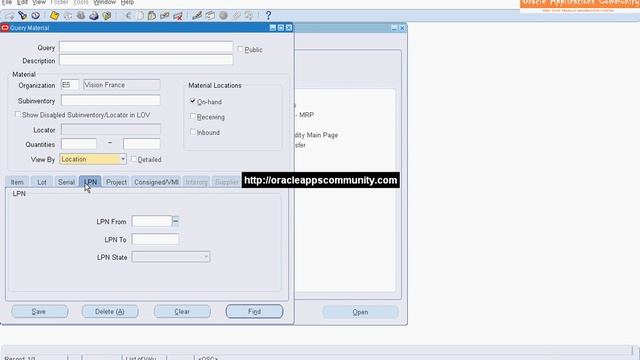Open the Window menu
Screen dimensions: 640x360
click(105, 2)
